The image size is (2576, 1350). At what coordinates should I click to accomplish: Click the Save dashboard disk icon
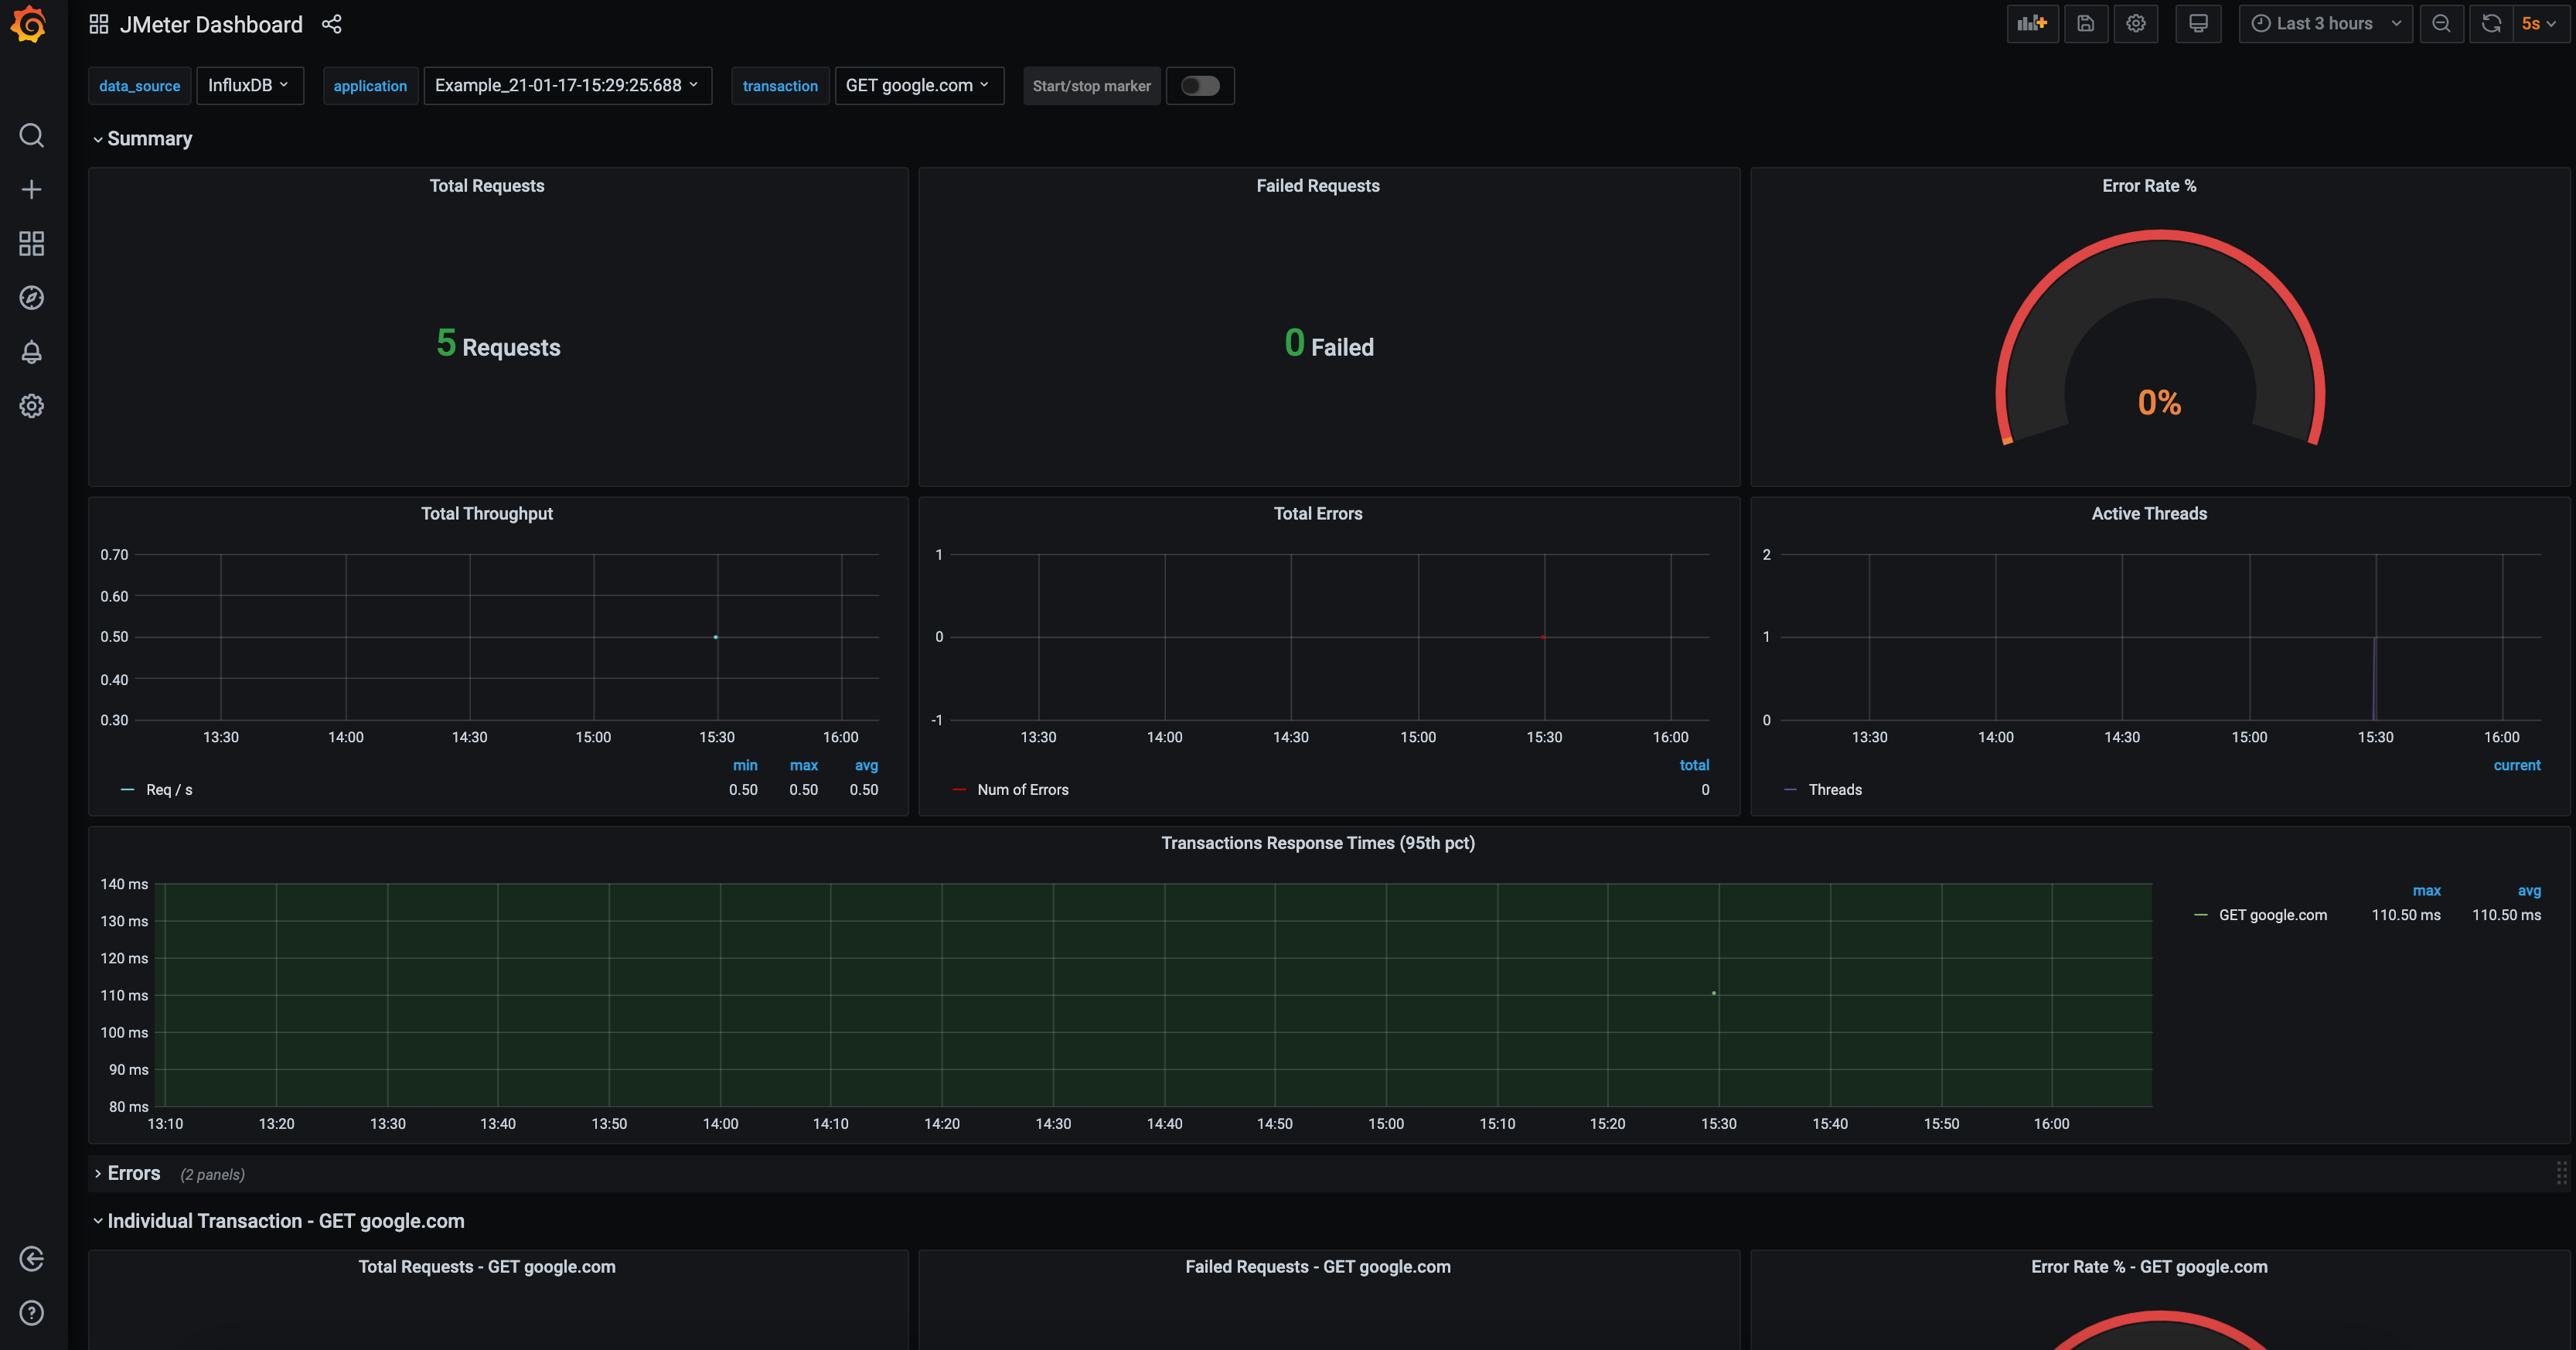coord(2085,24)
